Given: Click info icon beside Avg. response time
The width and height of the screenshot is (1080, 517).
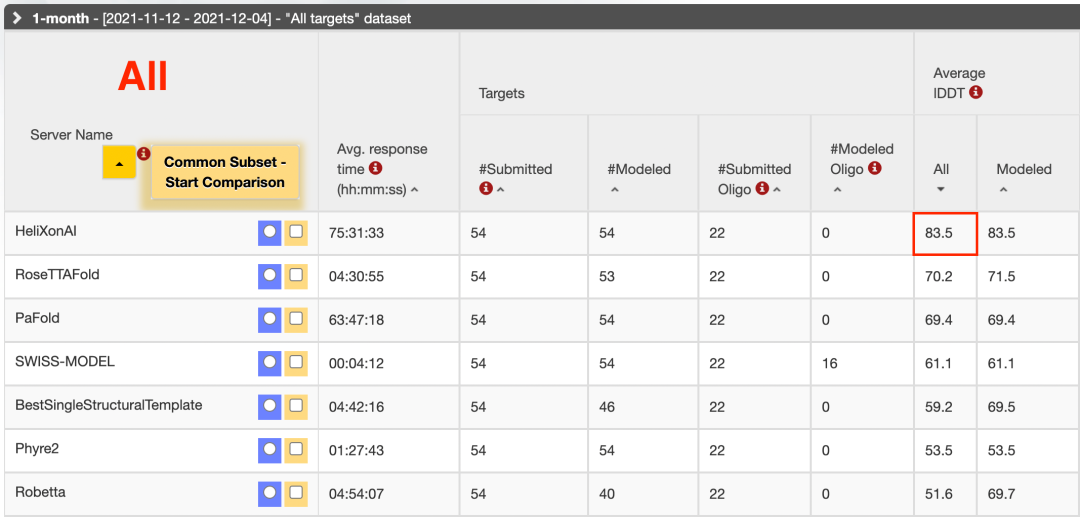Looking at the screenshot, I should (376, 169).
